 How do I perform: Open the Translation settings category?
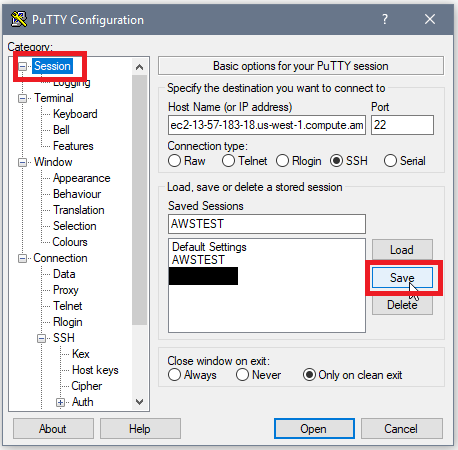(79, 210)
